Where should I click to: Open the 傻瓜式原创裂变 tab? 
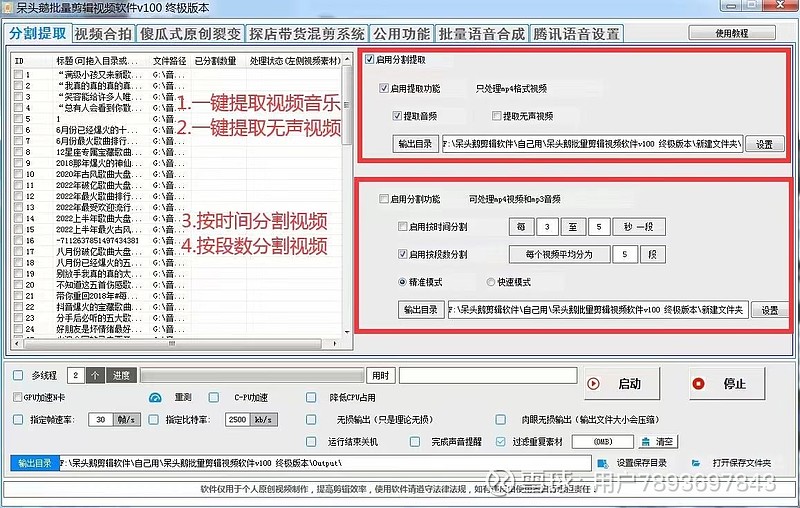pos(190,34)
